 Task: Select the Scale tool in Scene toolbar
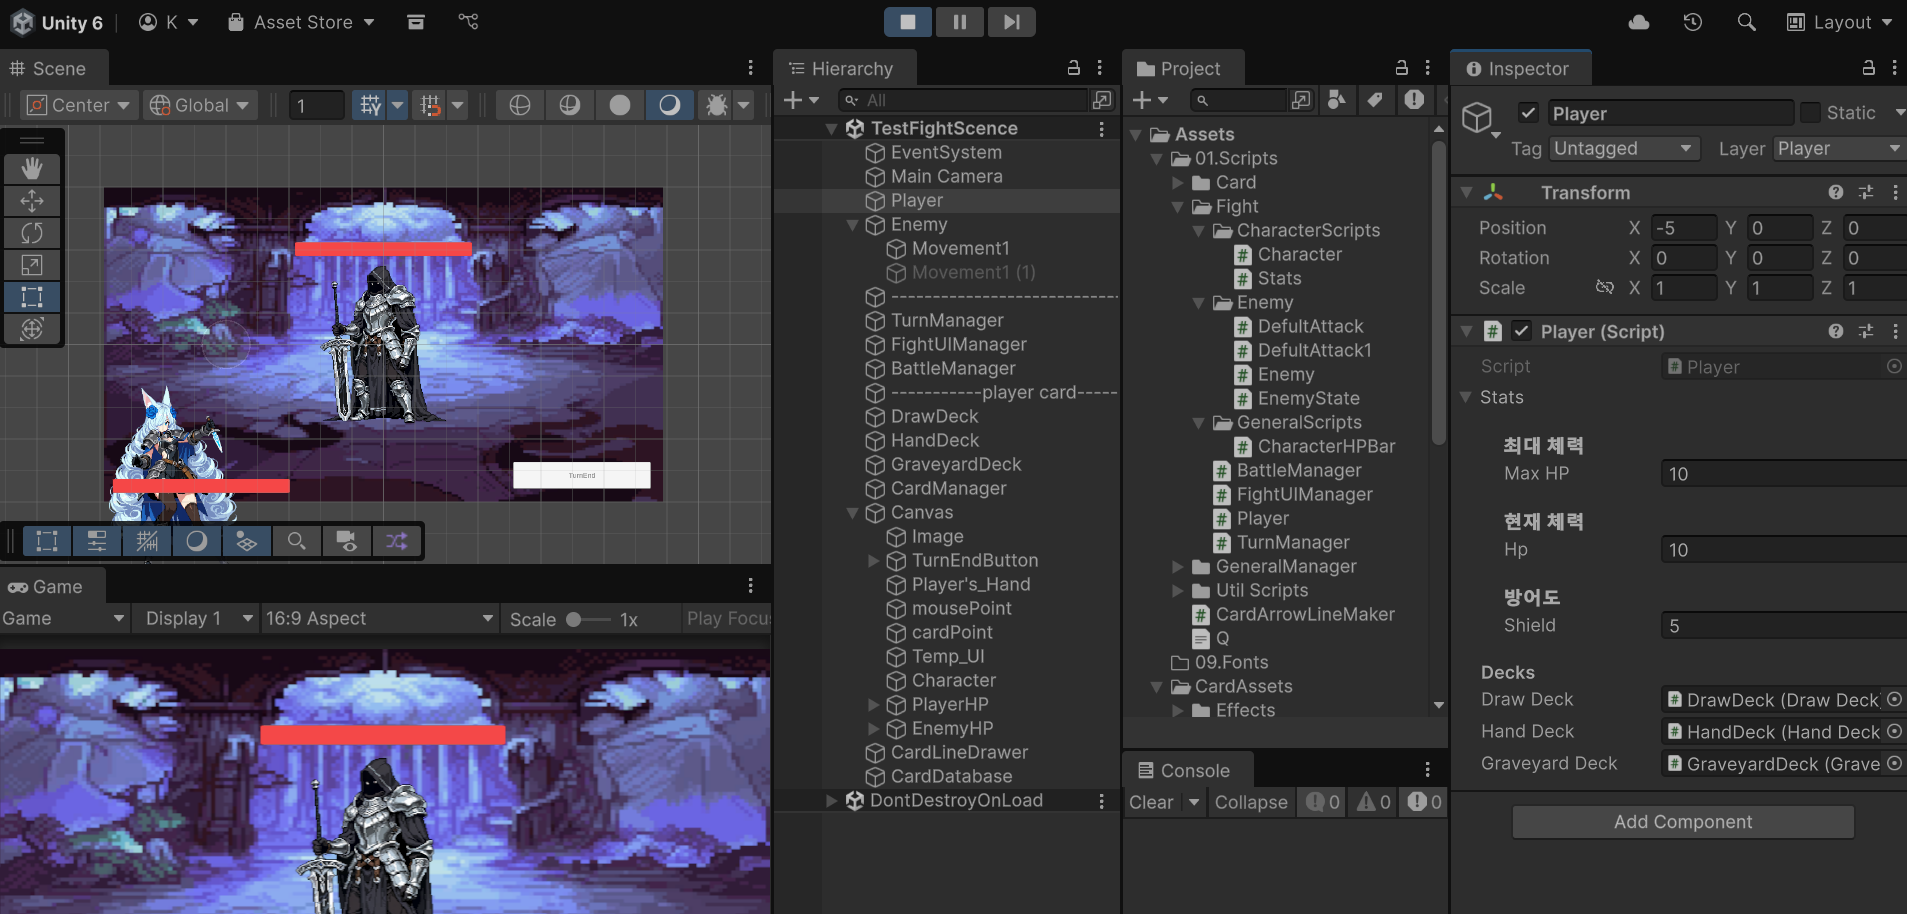32,264
